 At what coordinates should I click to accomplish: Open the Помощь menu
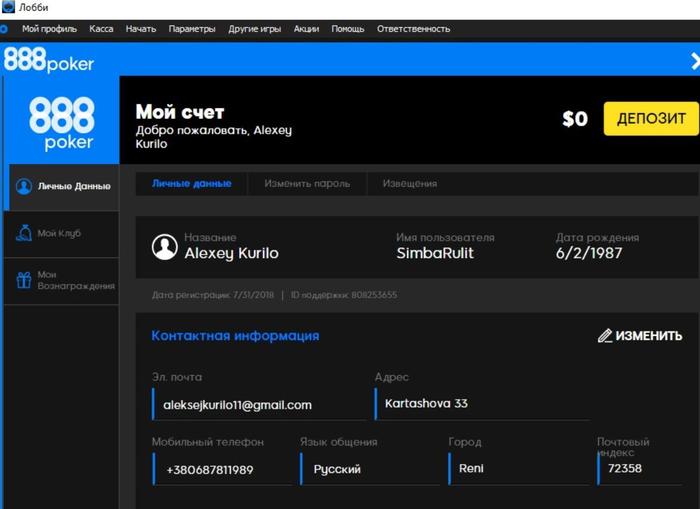(348, 29)
